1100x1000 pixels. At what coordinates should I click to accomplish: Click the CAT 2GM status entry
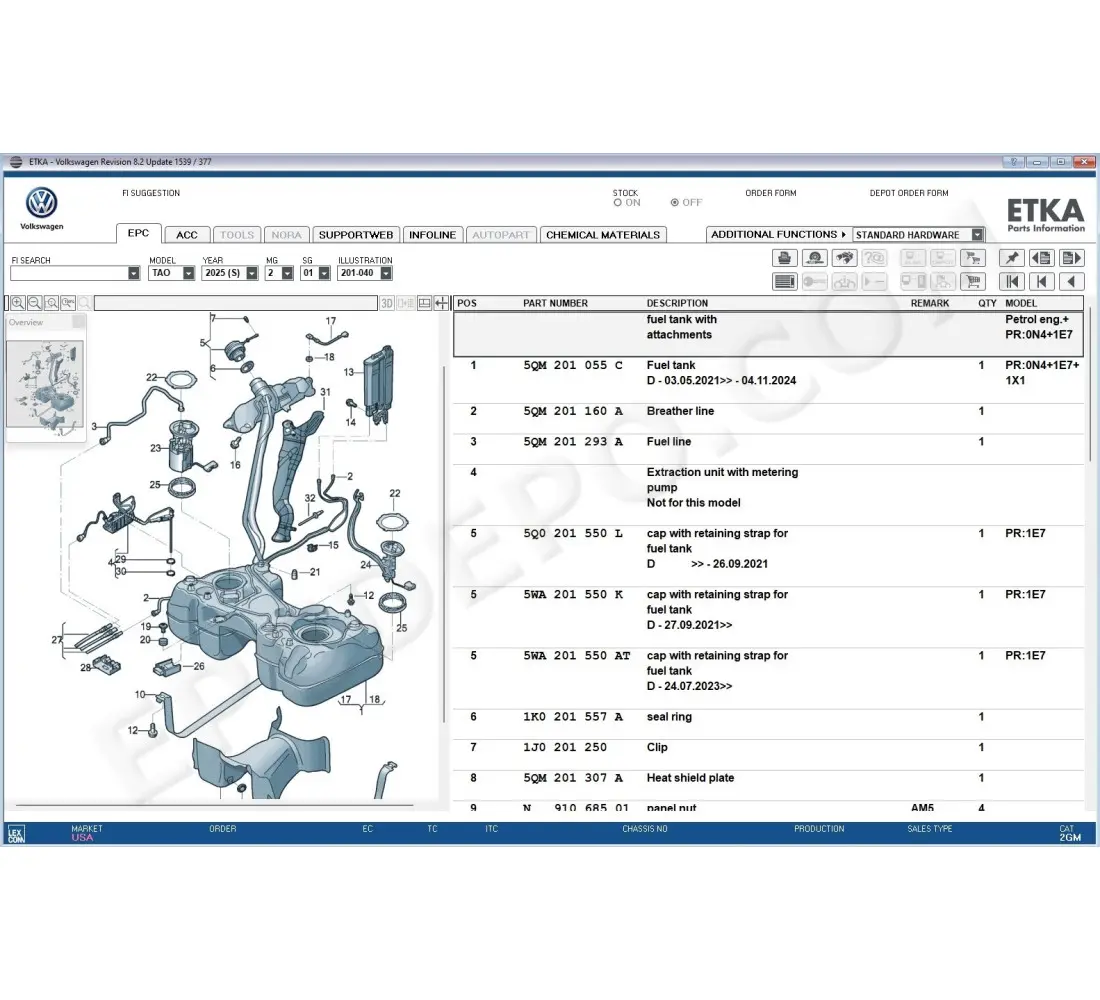pos(1070,833)
